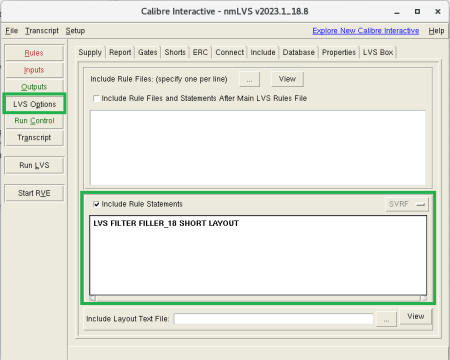Open the Outputs panel

coord(34,87)
